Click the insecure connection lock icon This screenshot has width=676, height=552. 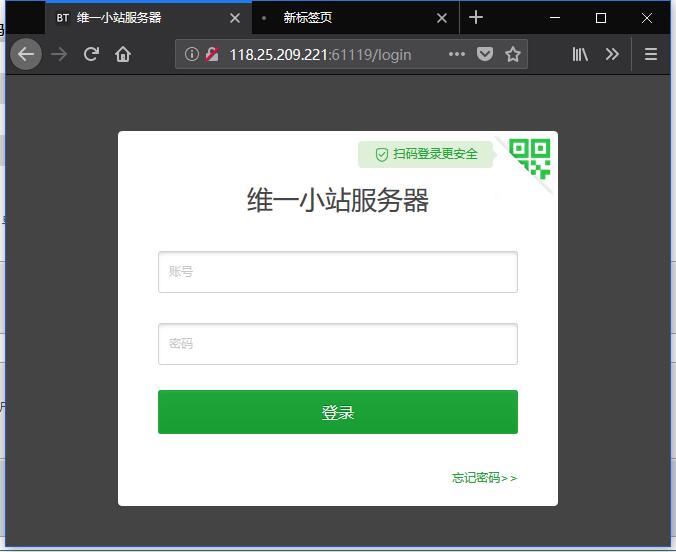pyautogui.click(x=212, y=54)
